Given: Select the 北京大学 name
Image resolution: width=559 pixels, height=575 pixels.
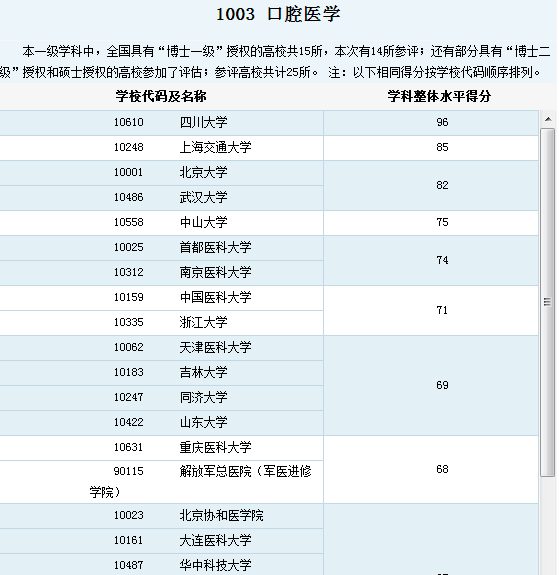Looking at the screenshot, I should point(204,172).
